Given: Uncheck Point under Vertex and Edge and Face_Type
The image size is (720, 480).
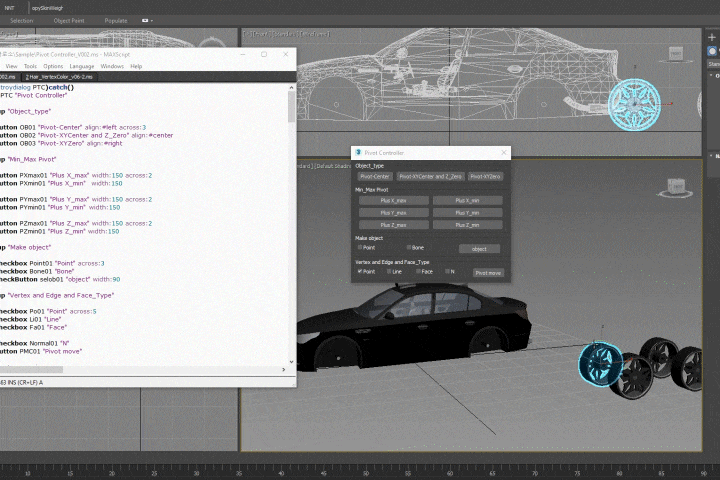Looking at the screenshot, I should [x=360, y=271].
